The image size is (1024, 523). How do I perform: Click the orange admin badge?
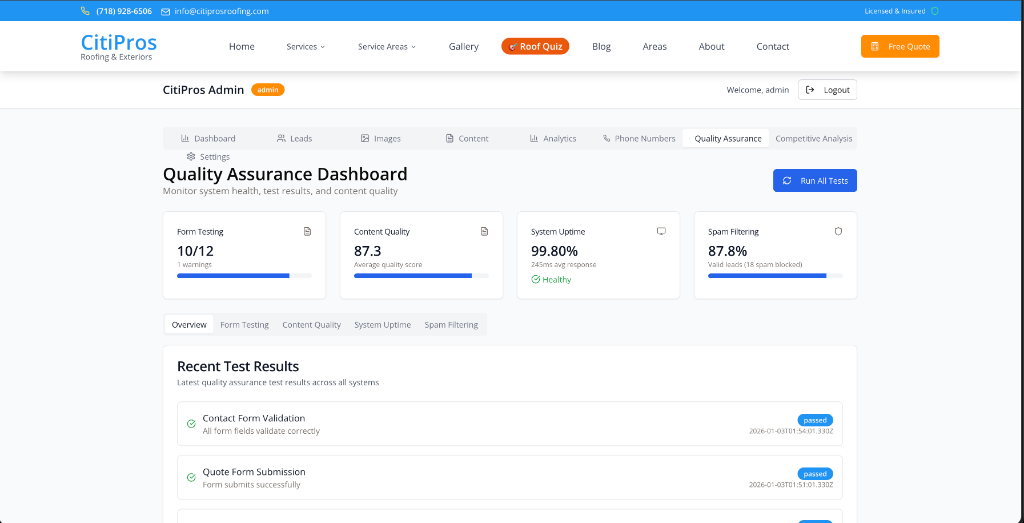click(x=268, y=90)
